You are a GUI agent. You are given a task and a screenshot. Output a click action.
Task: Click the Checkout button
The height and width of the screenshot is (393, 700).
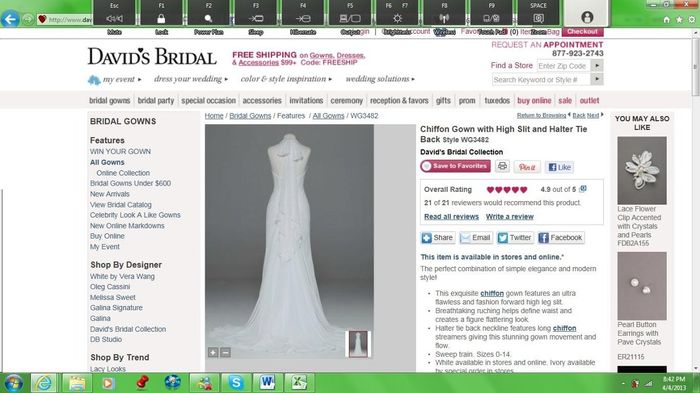coord(583,32)
